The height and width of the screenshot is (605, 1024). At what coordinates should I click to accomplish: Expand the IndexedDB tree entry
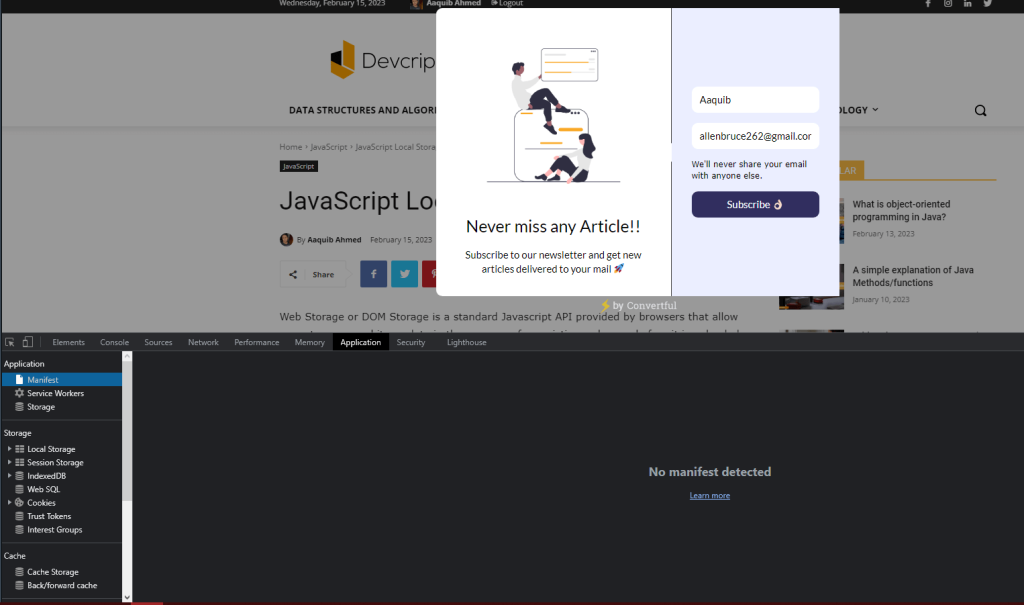pyautogui.click(x=9, y=474)
